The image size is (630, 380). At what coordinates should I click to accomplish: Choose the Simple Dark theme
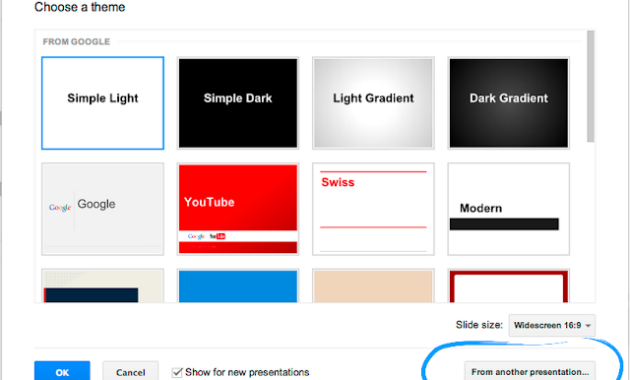pyautogui.click(x=238, y=103)
